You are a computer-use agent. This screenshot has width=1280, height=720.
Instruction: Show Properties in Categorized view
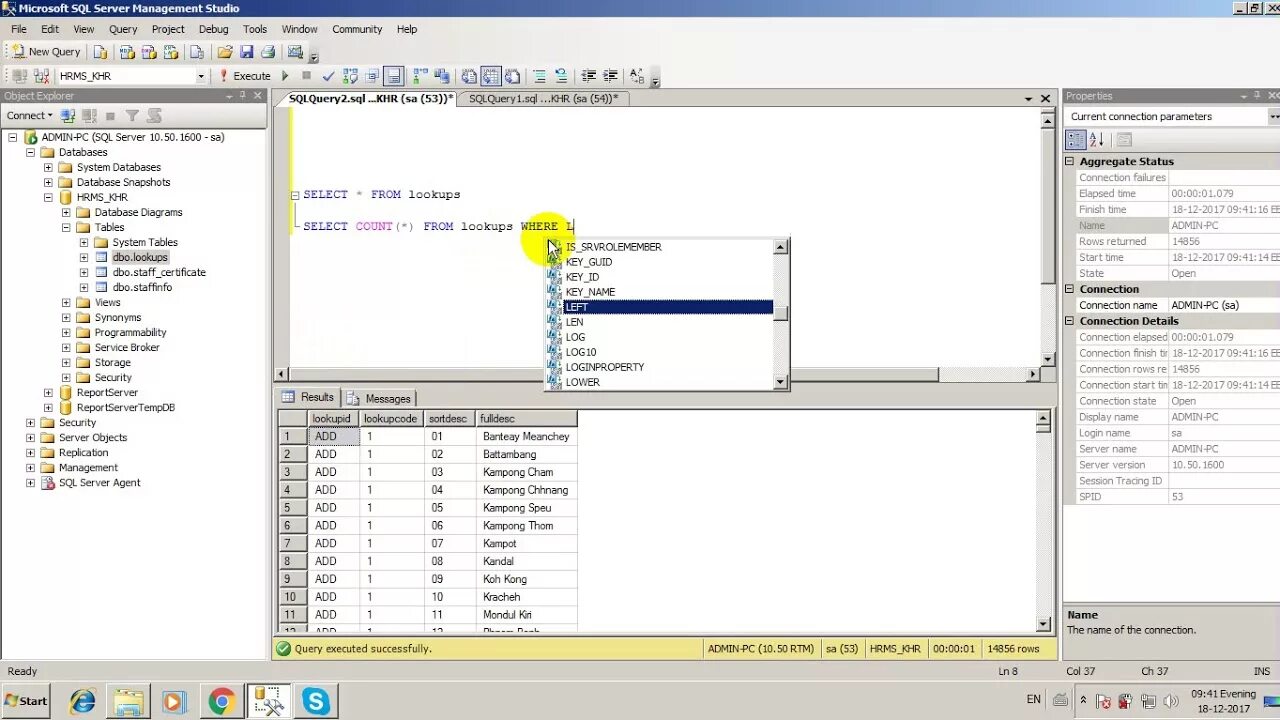point(1075,140)
